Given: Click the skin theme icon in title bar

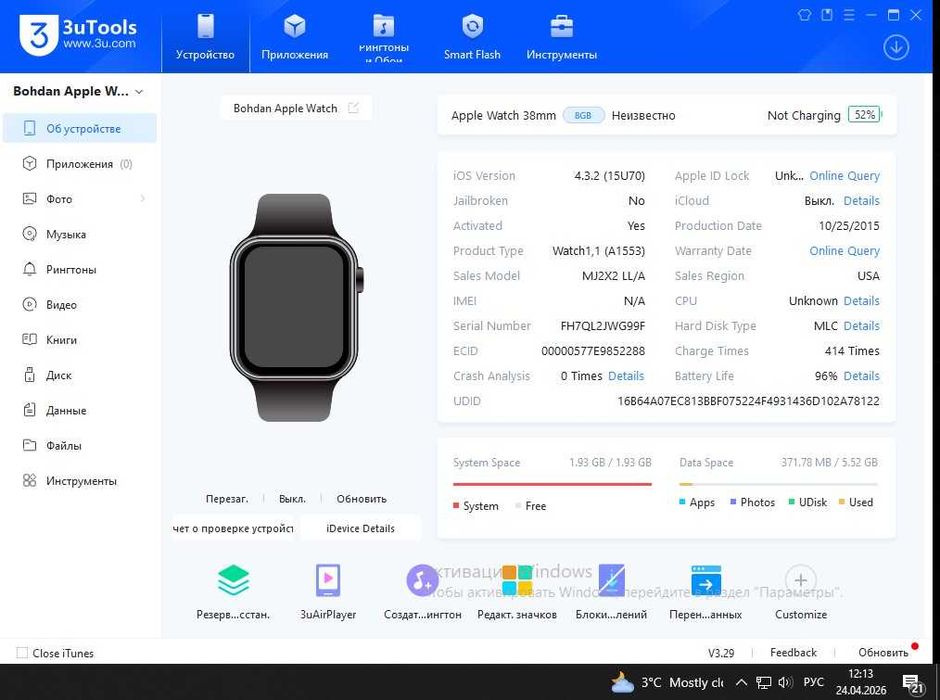Looking at the screenshot, I should click(x=805, y=14).
